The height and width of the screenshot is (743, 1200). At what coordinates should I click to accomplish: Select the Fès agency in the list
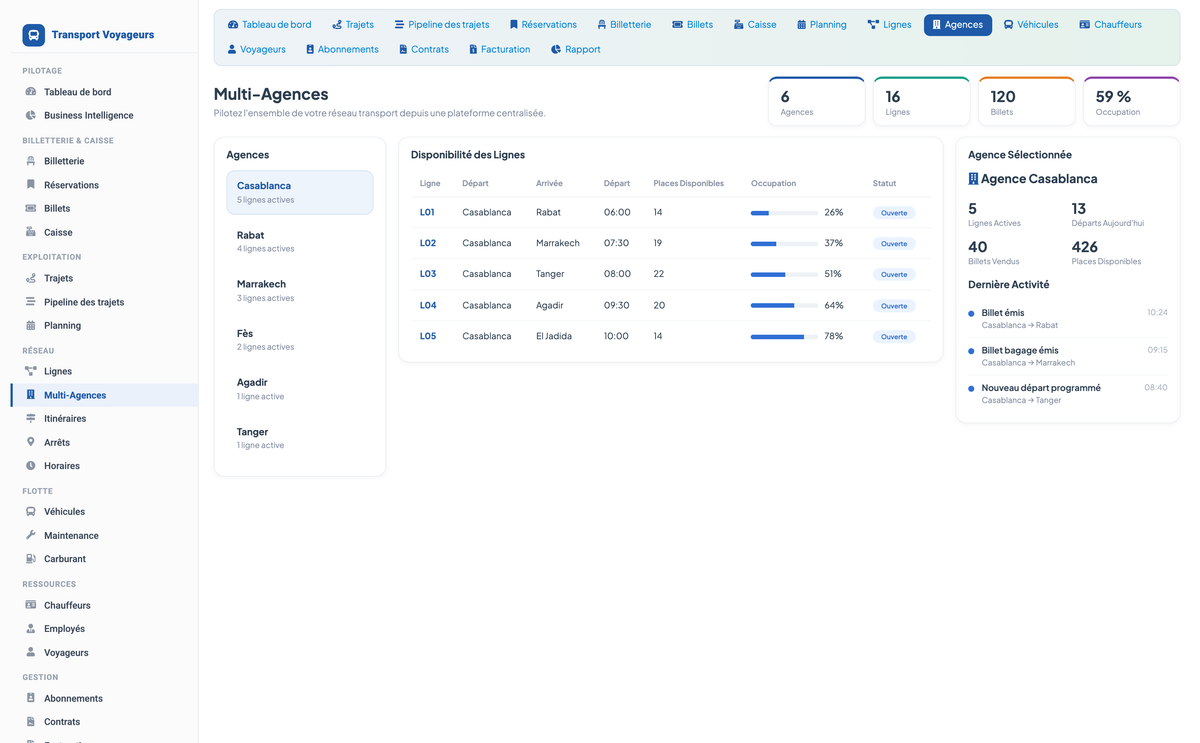[300, 339]
